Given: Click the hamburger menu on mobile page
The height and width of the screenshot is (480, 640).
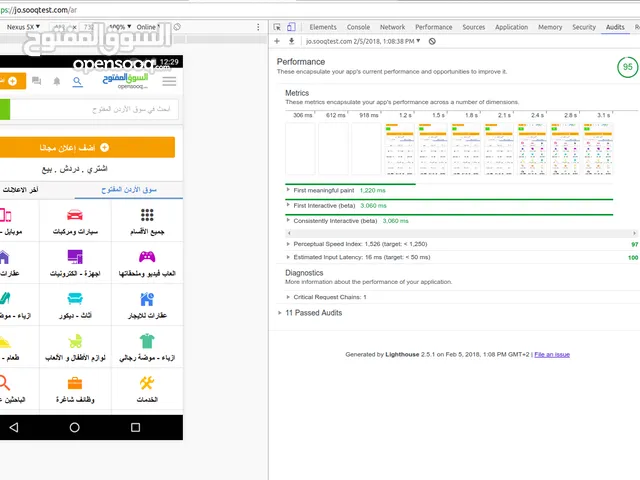Looking at the screenshot, I should tap(169, 81).
